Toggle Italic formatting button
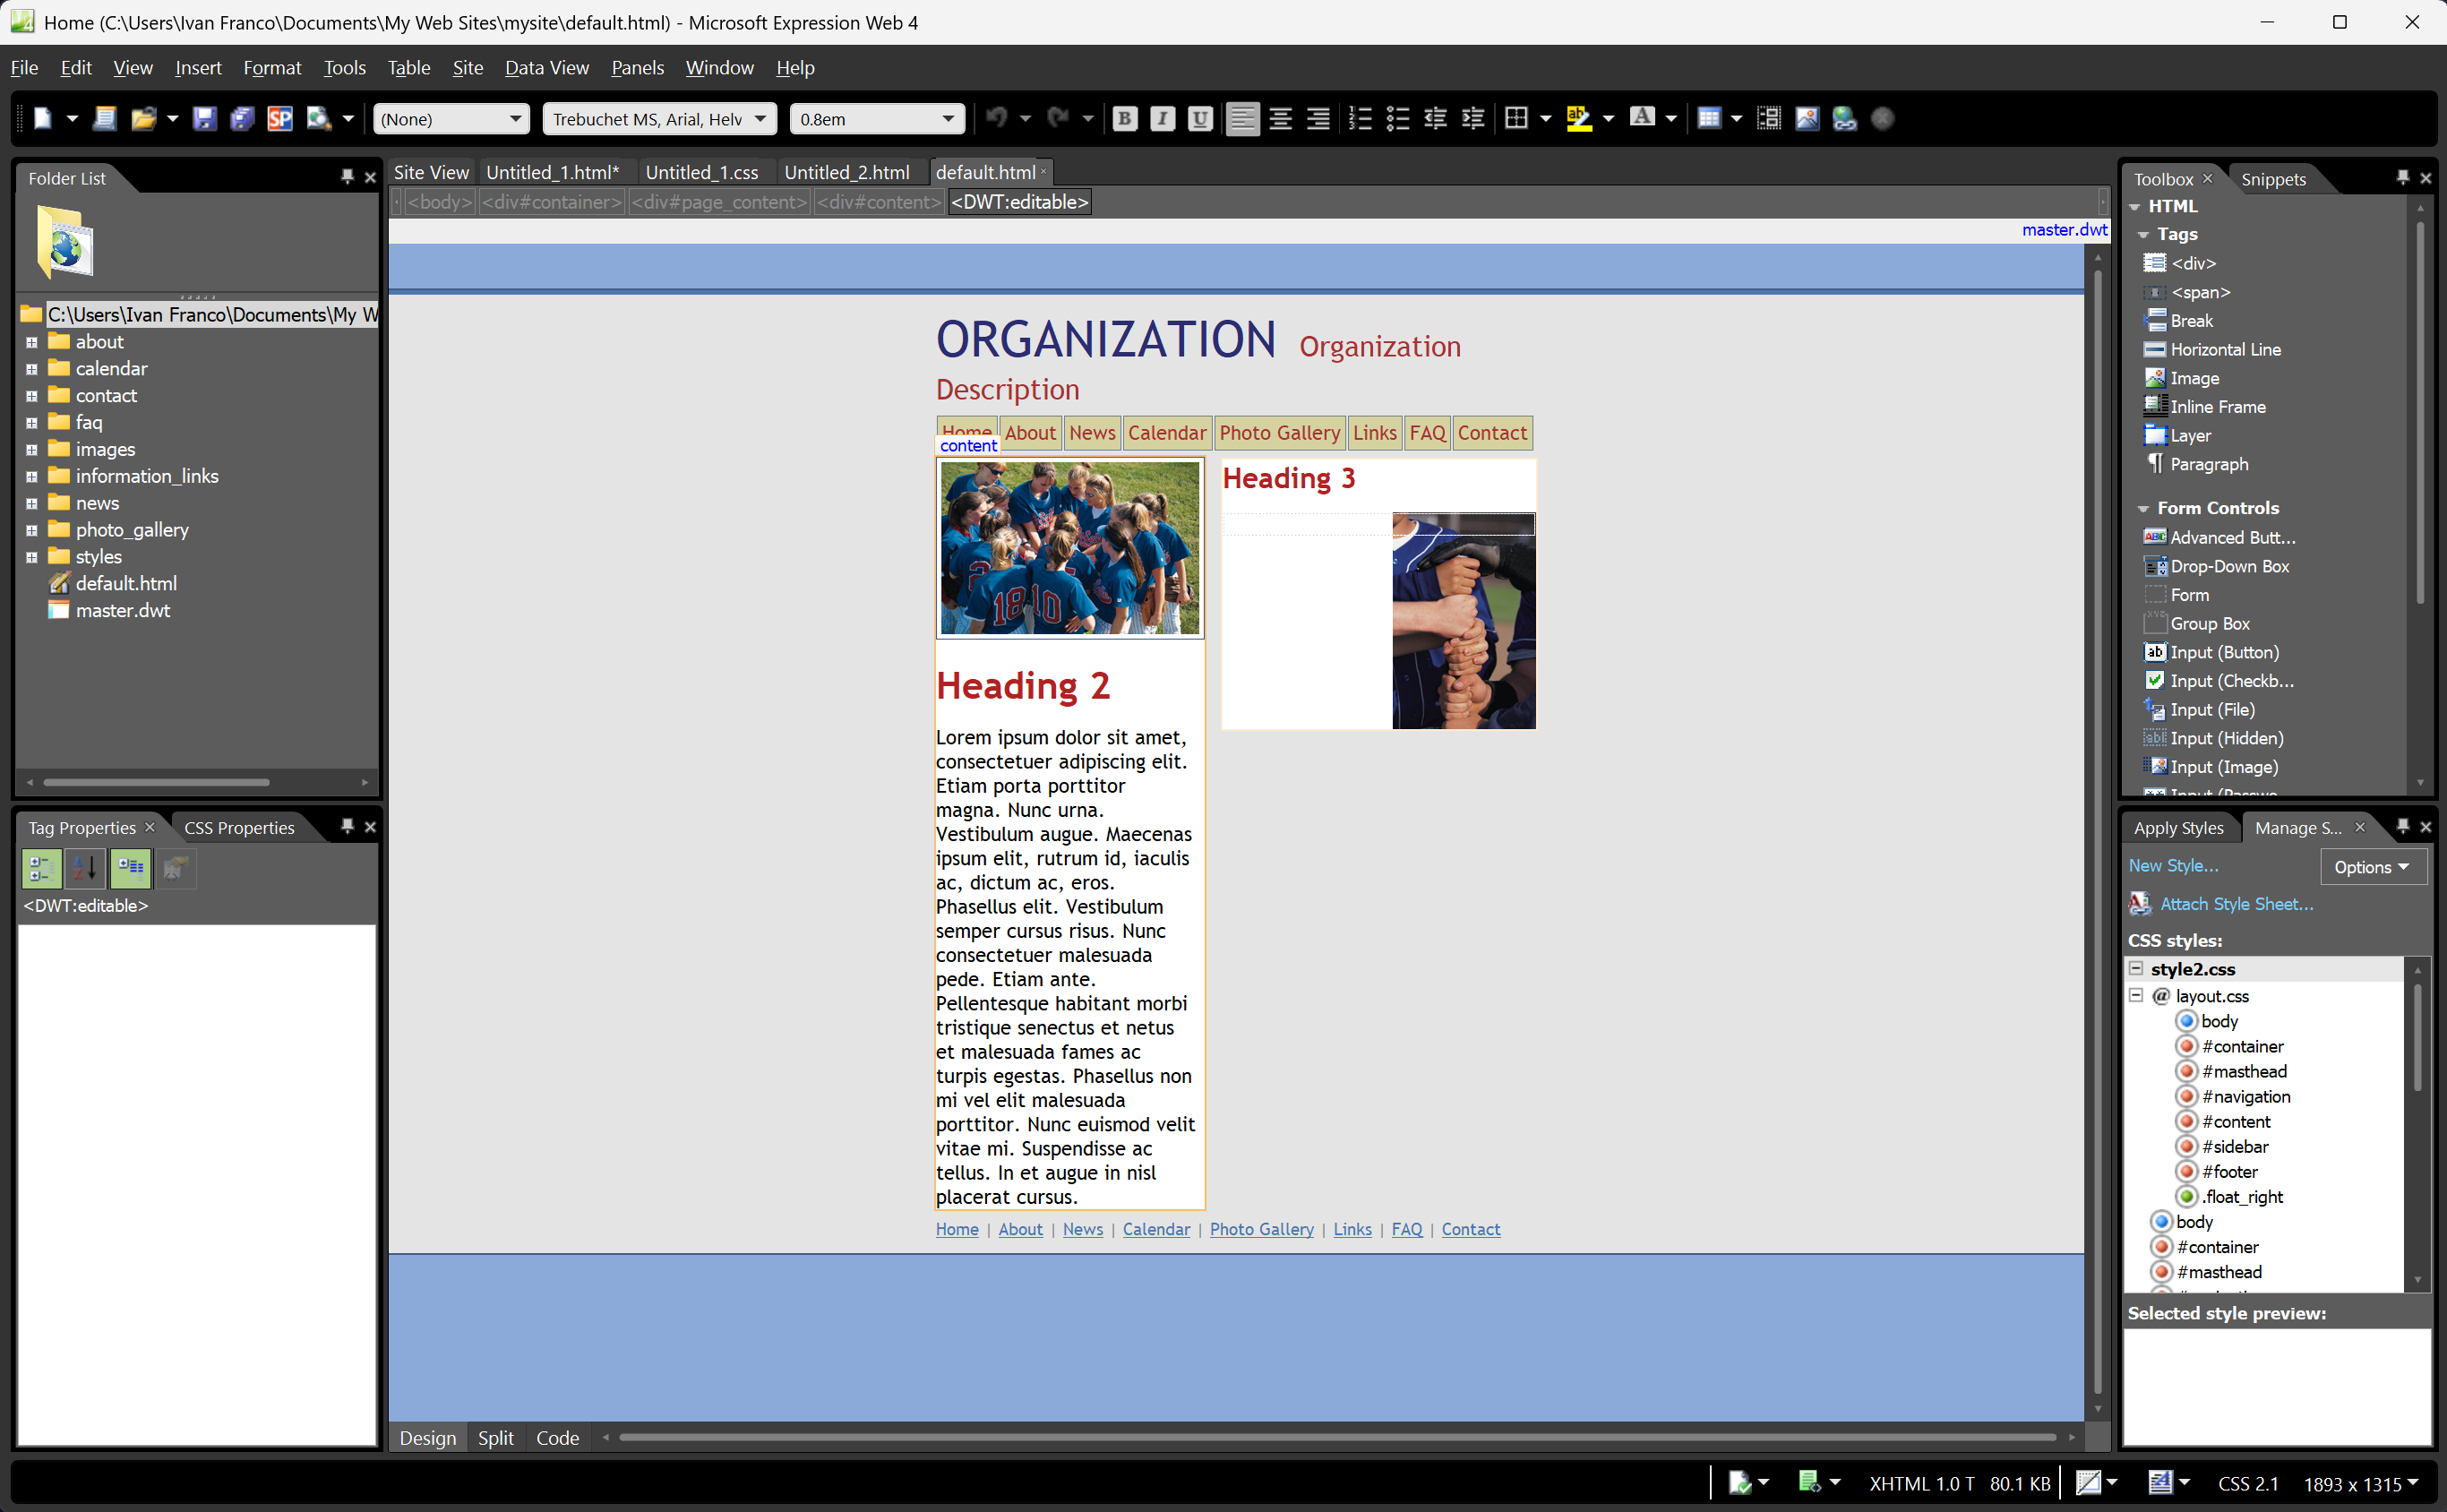 coord(1162,119)
